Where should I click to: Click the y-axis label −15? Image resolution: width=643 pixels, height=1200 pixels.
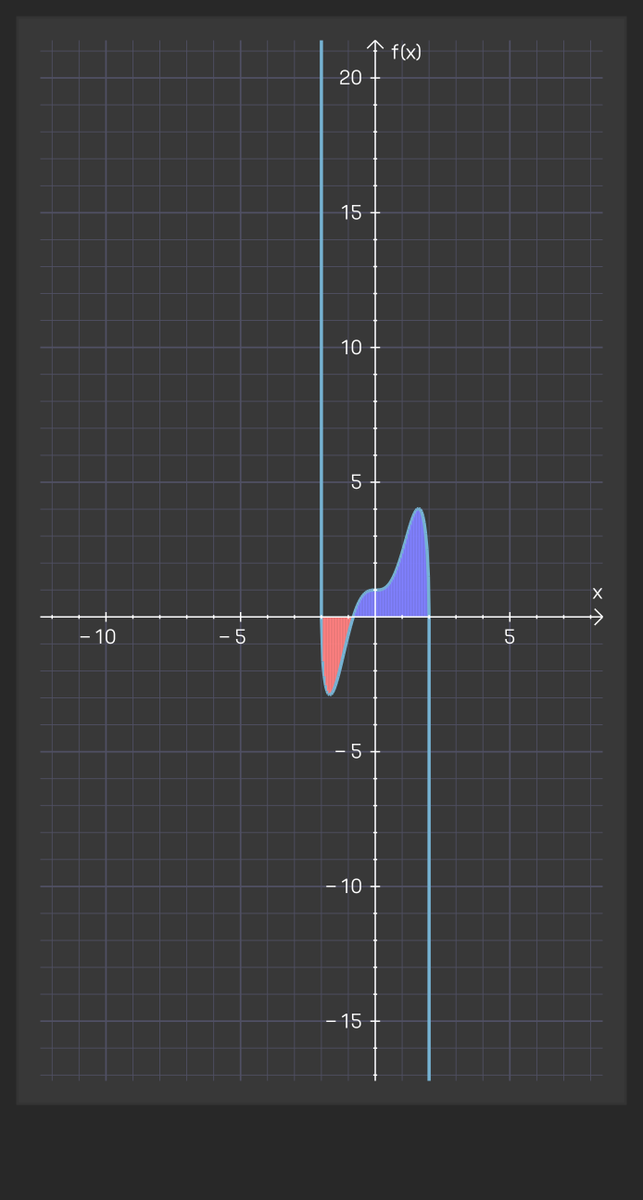(x=343, y=1021)
